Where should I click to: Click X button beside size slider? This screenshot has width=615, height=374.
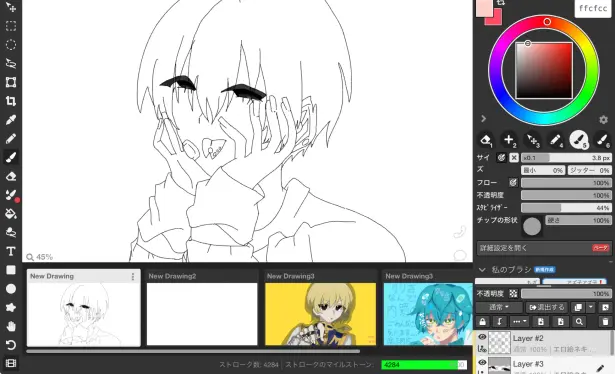tap(514, 158)
